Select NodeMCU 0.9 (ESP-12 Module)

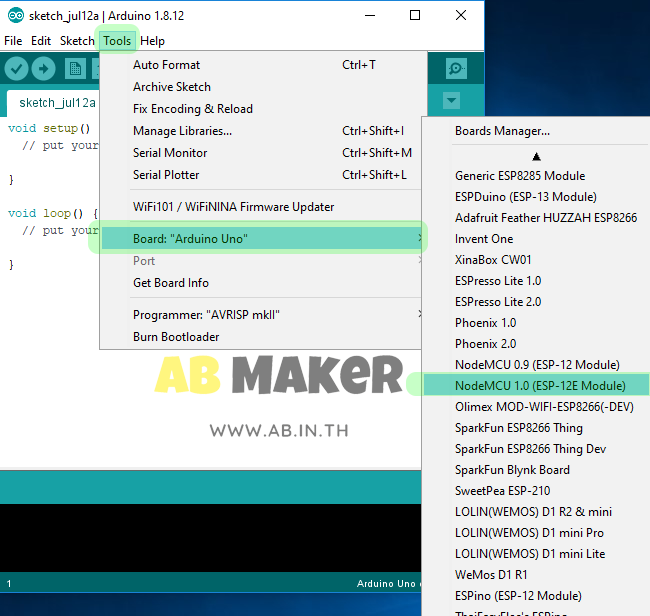536,365
